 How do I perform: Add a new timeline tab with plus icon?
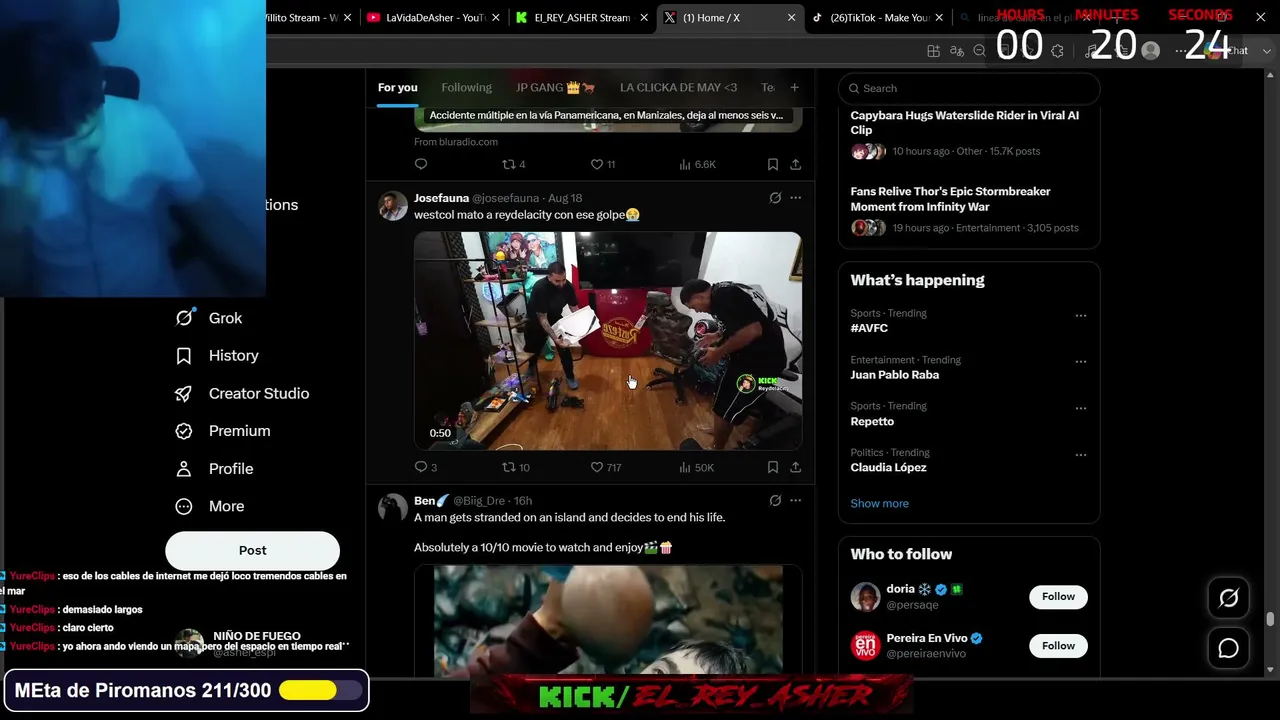click(795, 88)
